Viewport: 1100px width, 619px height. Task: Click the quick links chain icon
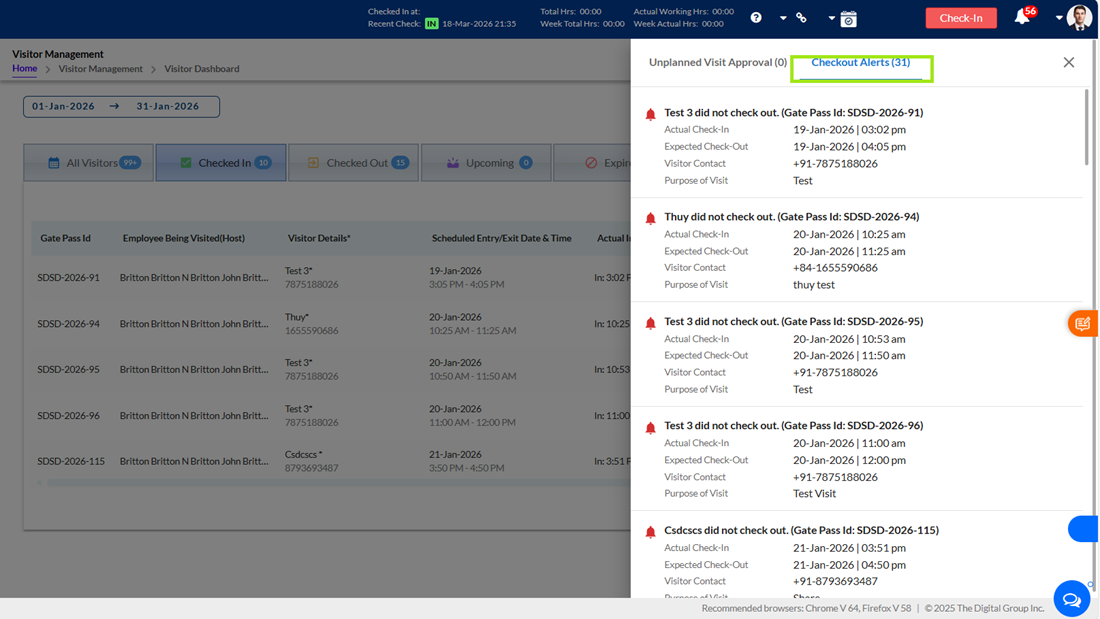pos(801,18)
